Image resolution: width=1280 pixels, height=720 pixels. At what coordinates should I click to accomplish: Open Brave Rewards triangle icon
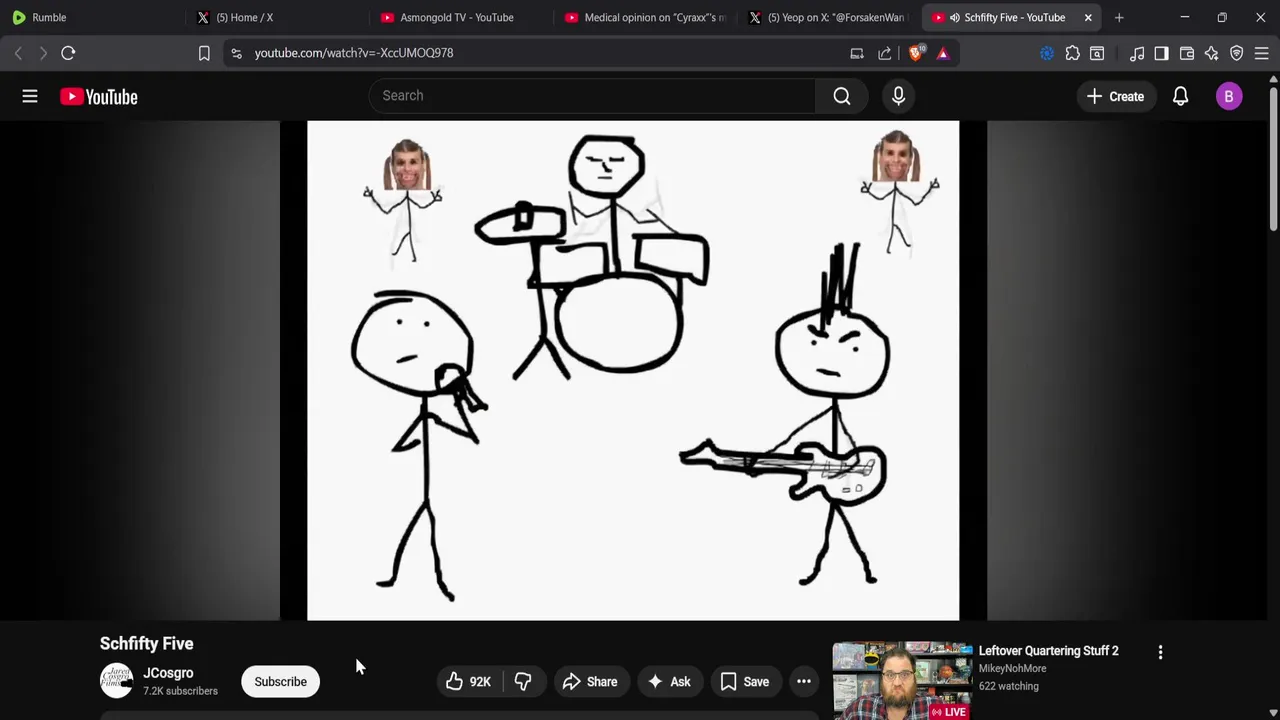coord(943,53)
